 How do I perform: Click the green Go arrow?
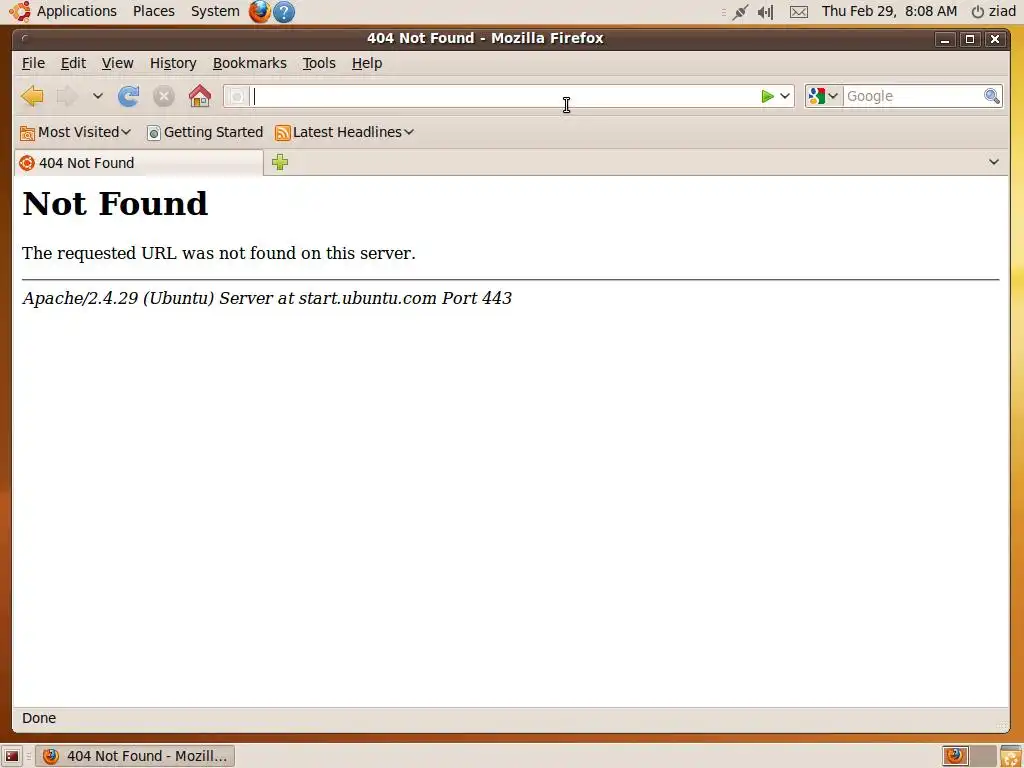(x=767, y=96)
